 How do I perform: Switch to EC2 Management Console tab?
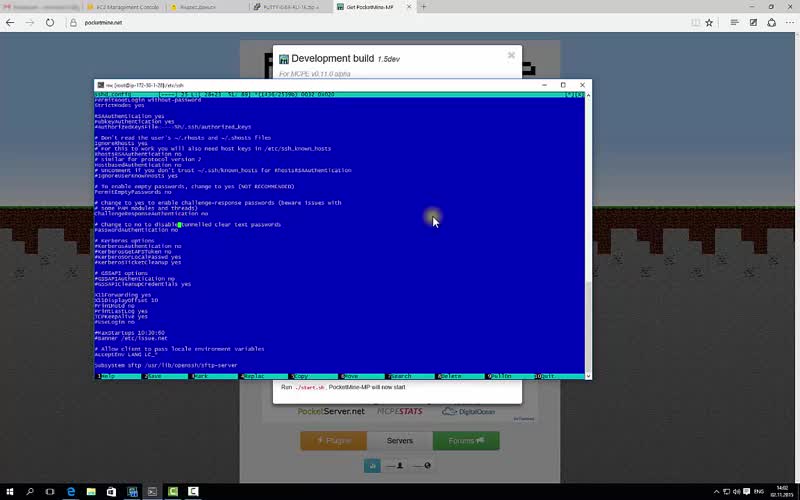(x=124, y=7)
